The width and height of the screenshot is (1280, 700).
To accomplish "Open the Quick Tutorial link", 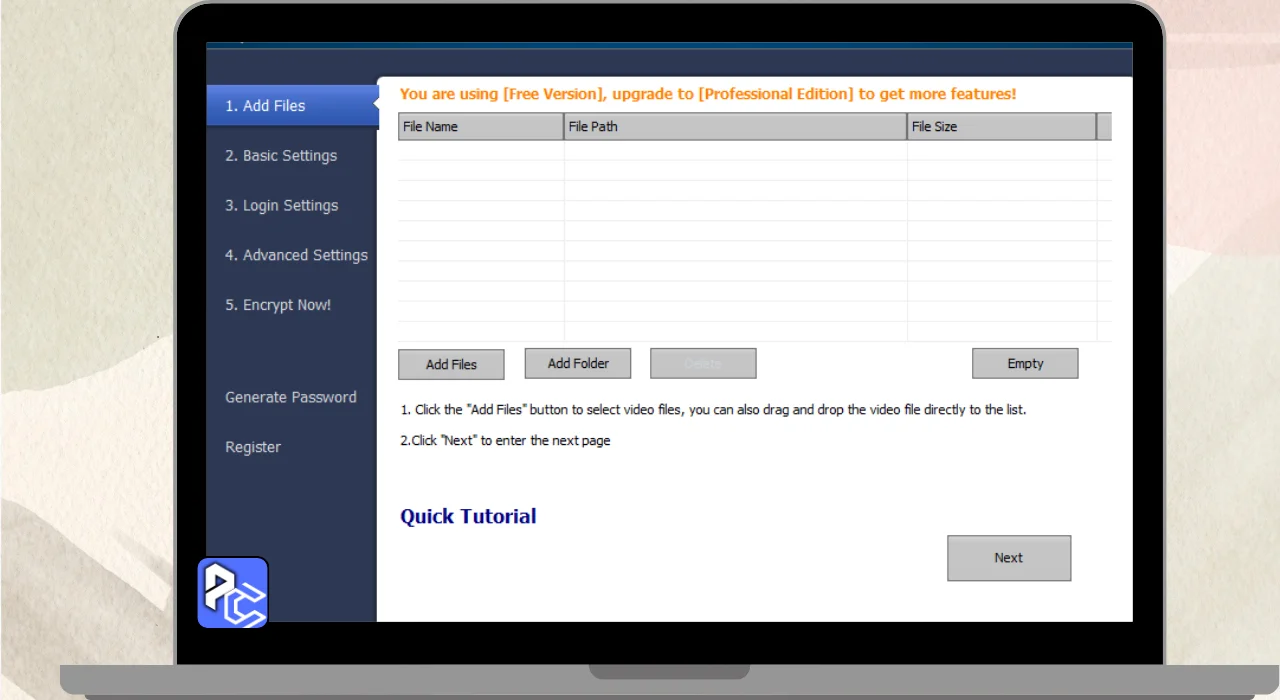I will [468, 517].
